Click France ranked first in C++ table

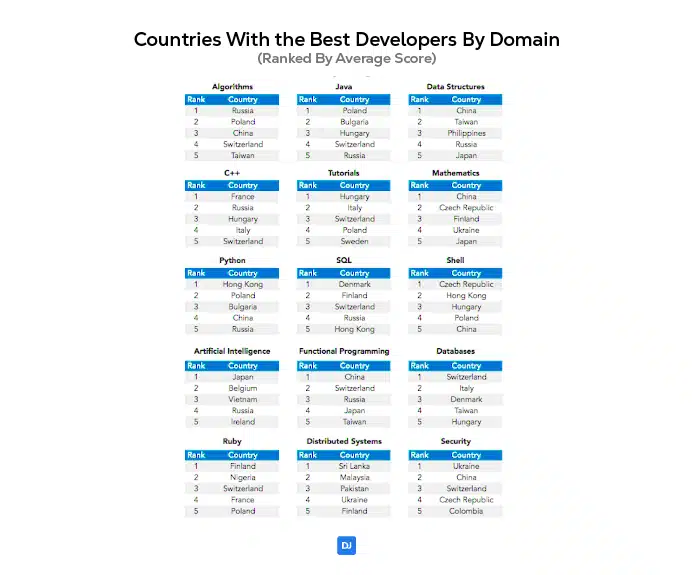[242, 197]
